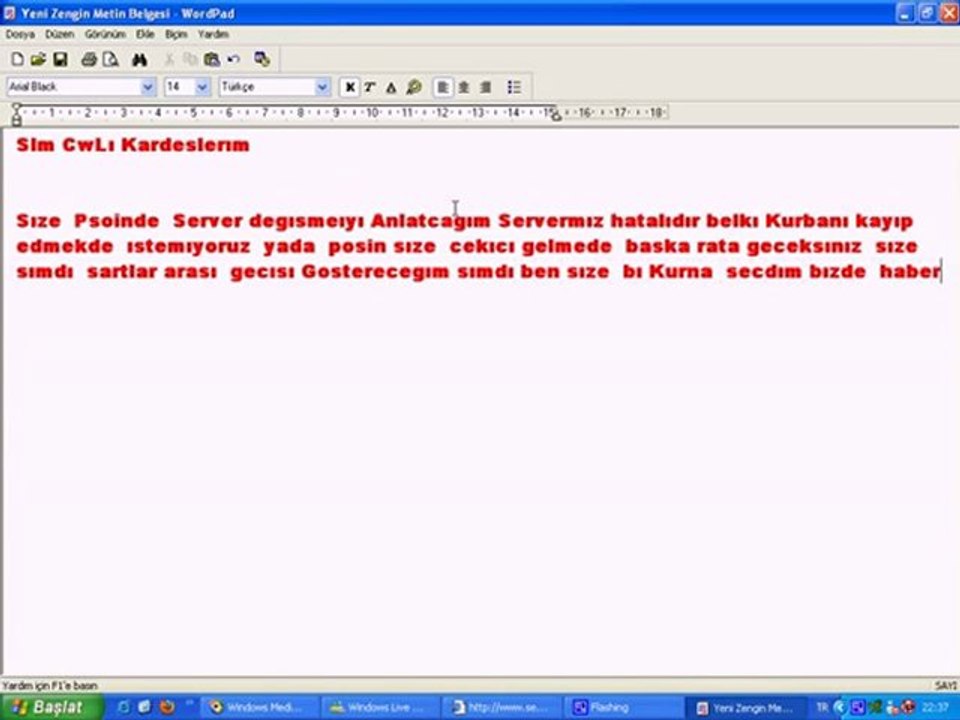This screenshot has height=720, width=960.
Task: Undo the last action with the arrow icon
Action: (233, 59)
